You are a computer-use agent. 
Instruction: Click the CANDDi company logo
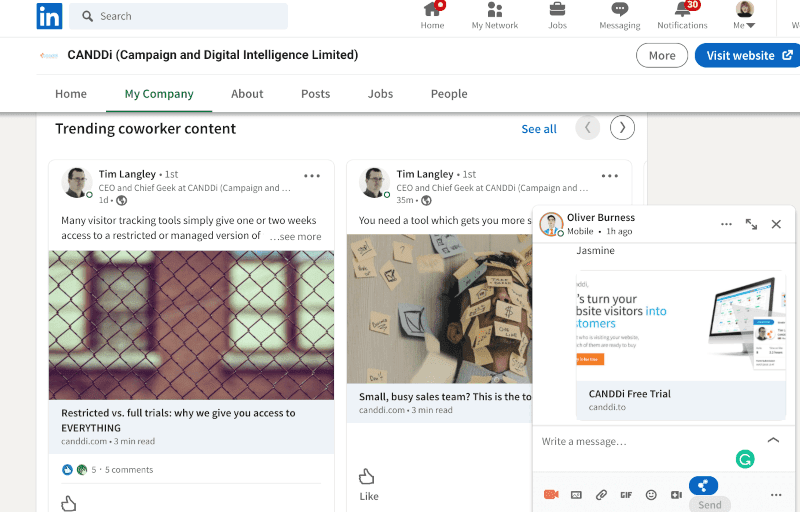(49, 55)
